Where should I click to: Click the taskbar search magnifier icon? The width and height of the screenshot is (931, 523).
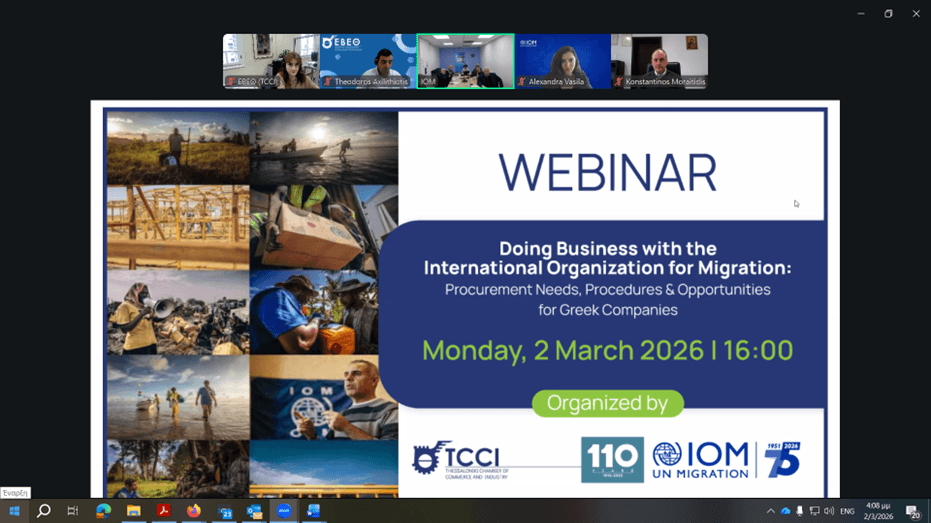[44, 511]
